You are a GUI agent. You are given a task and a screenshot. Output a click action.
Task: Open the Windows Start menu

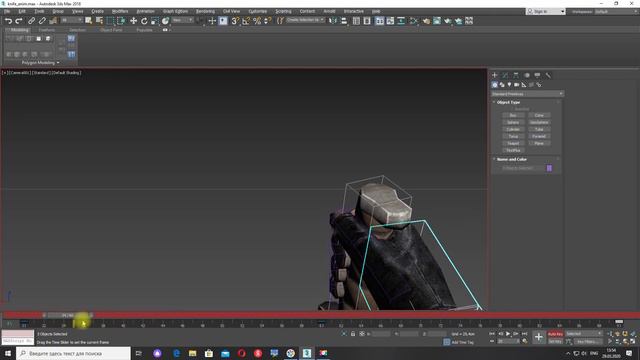pyautogui.click(x=8, y=353)
